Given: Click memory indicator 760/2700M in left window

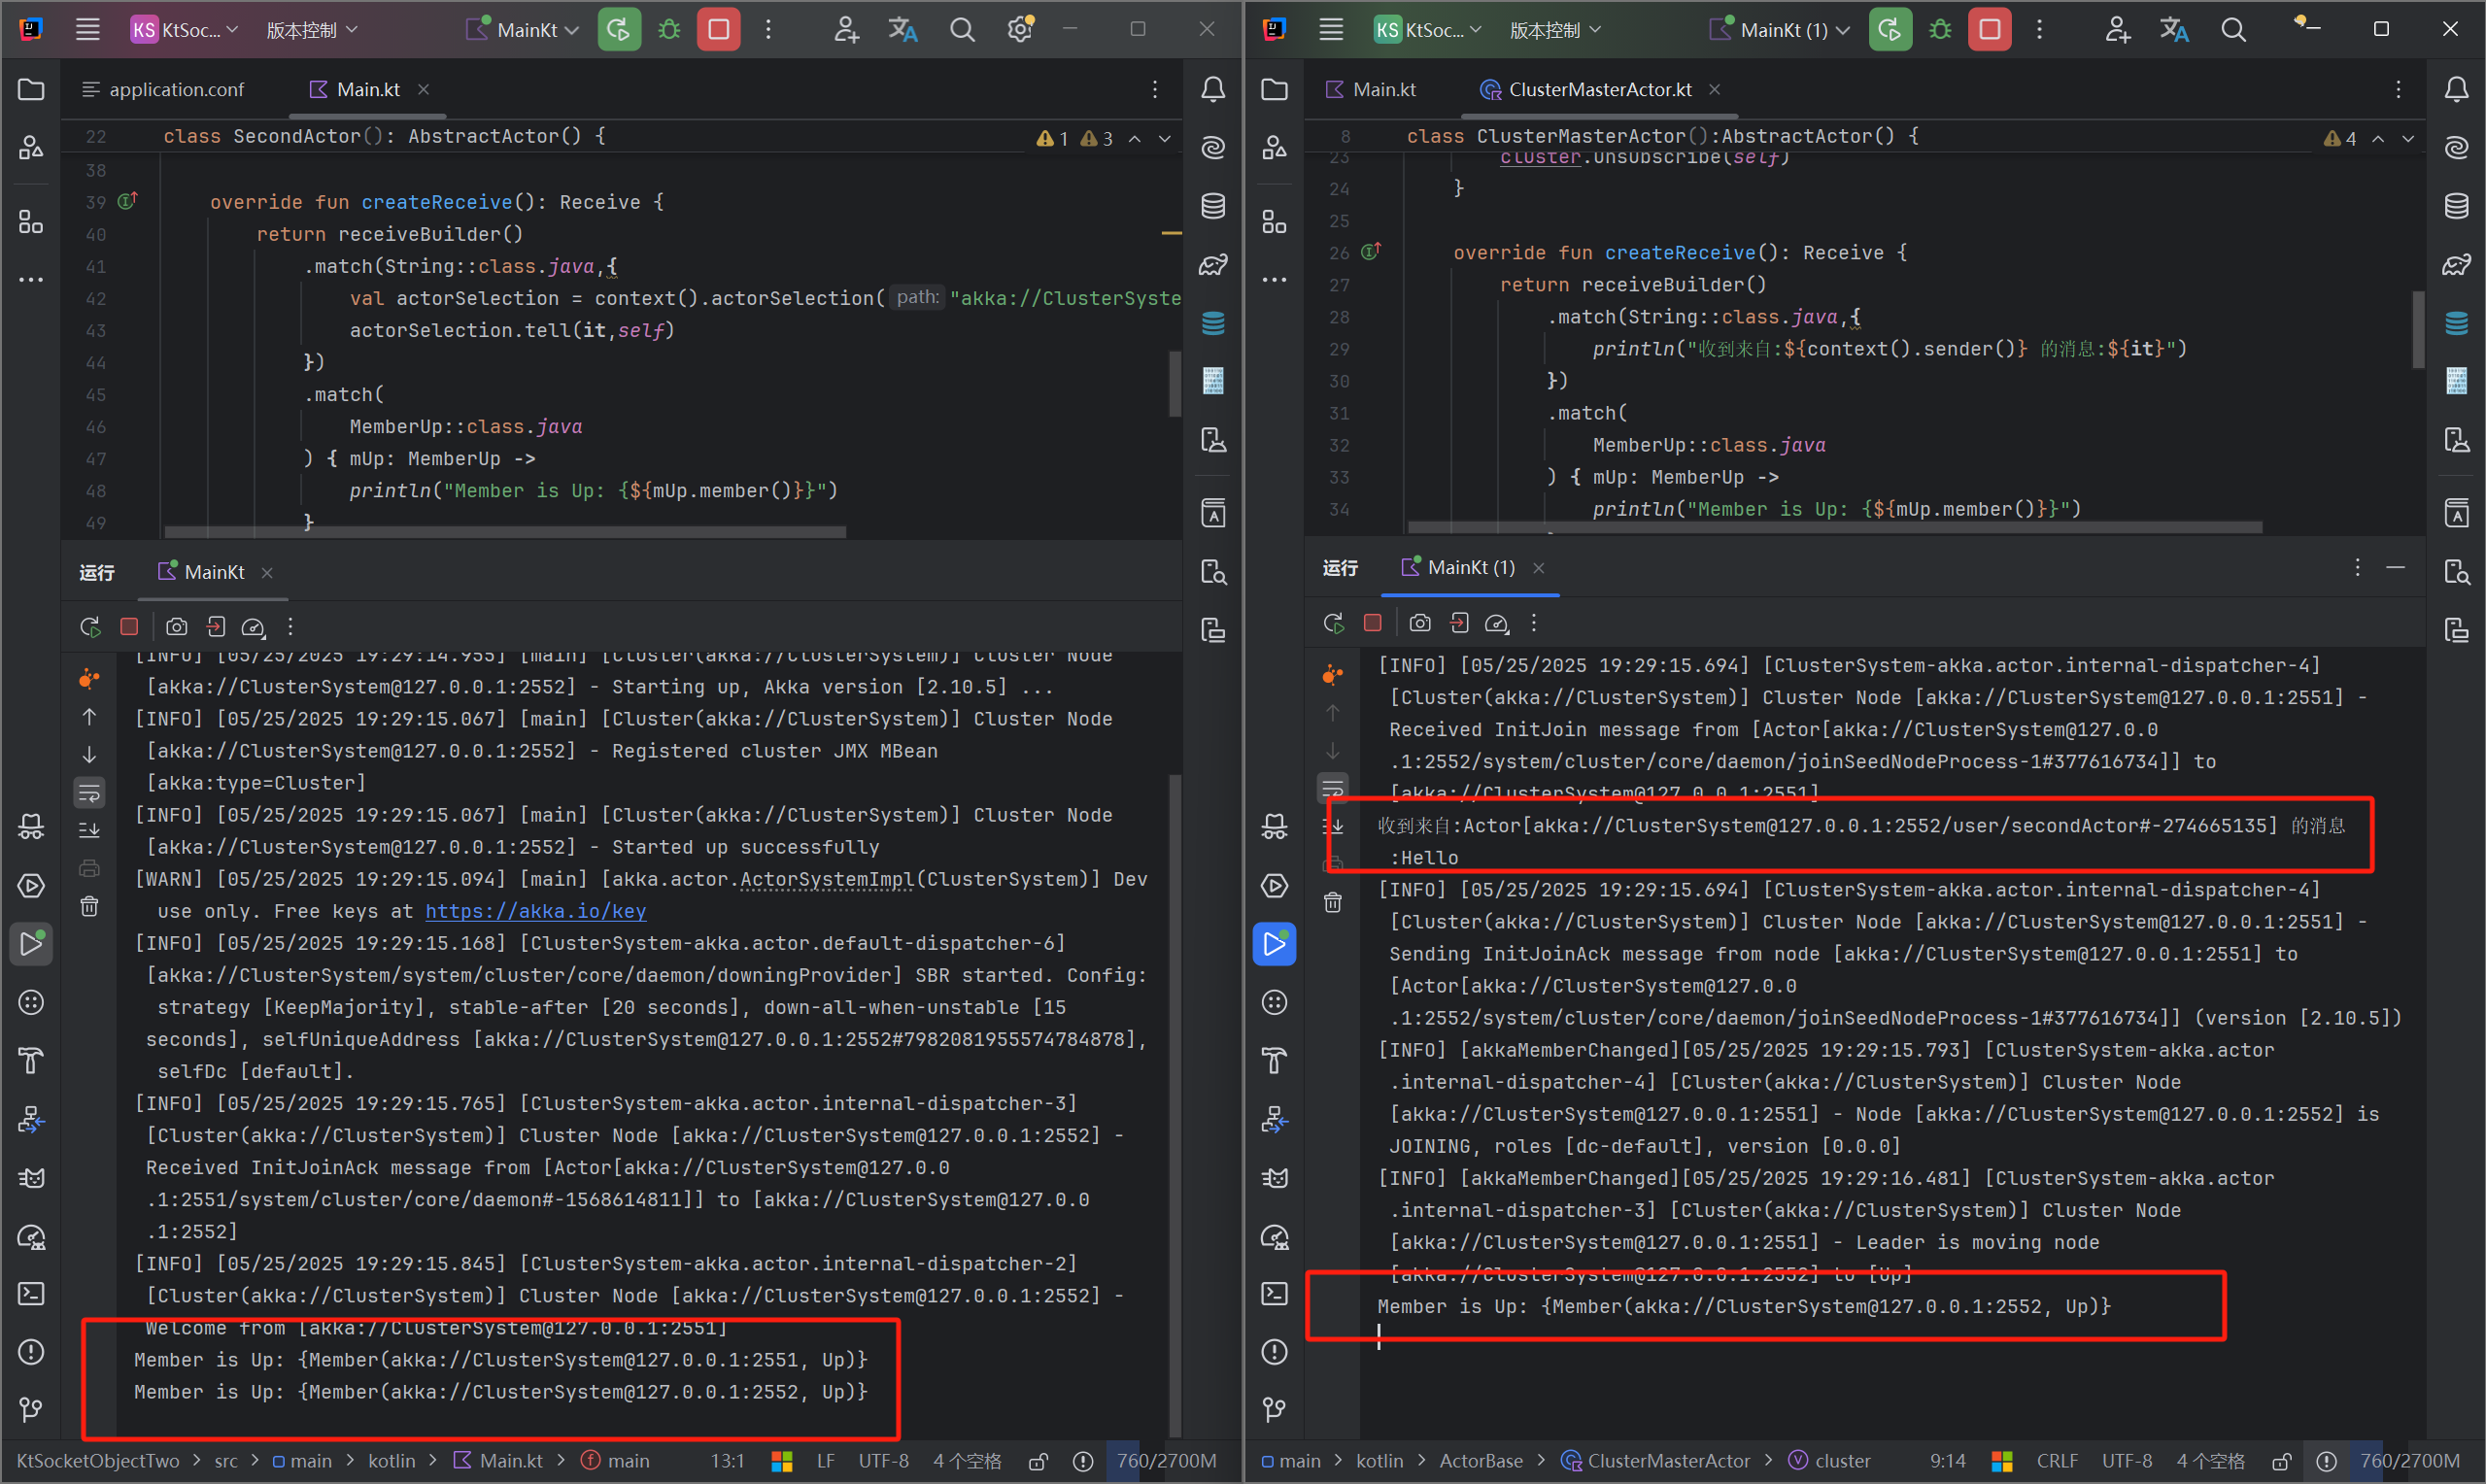Looking at the screenshot, I should (x=1166, y=1461).
